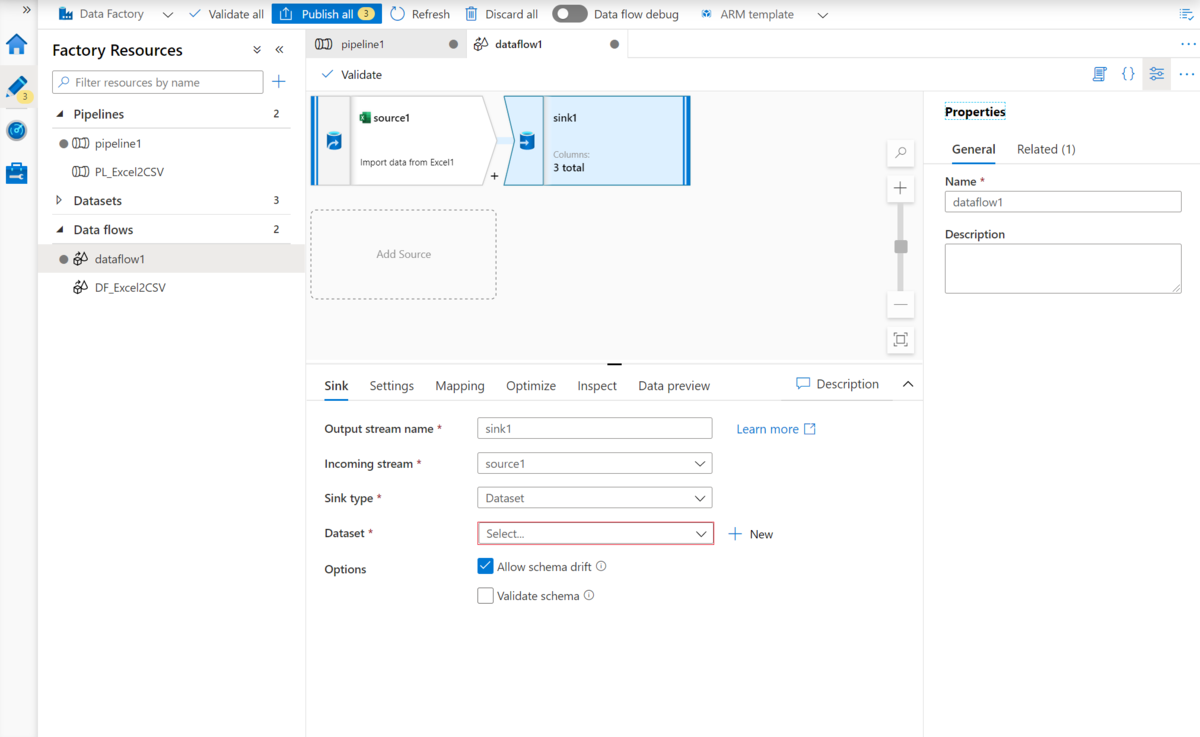Open the Sink type dropdown

point(595,497)
